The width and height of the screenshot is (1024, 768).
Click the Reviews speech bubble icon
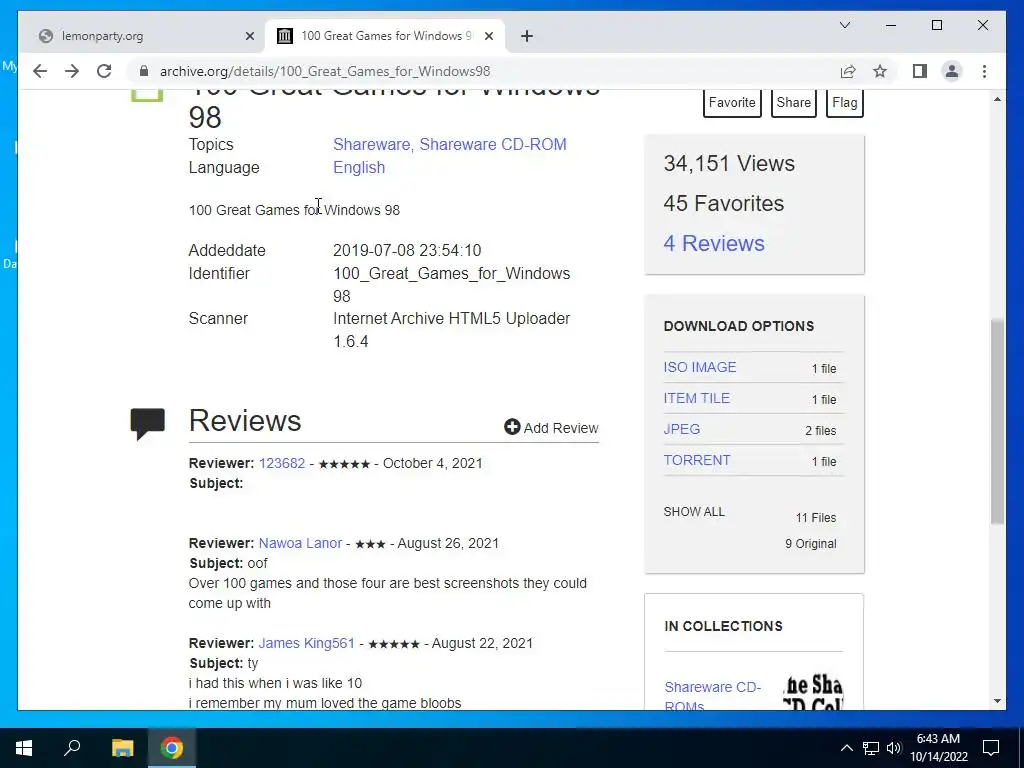coord(148,424)
